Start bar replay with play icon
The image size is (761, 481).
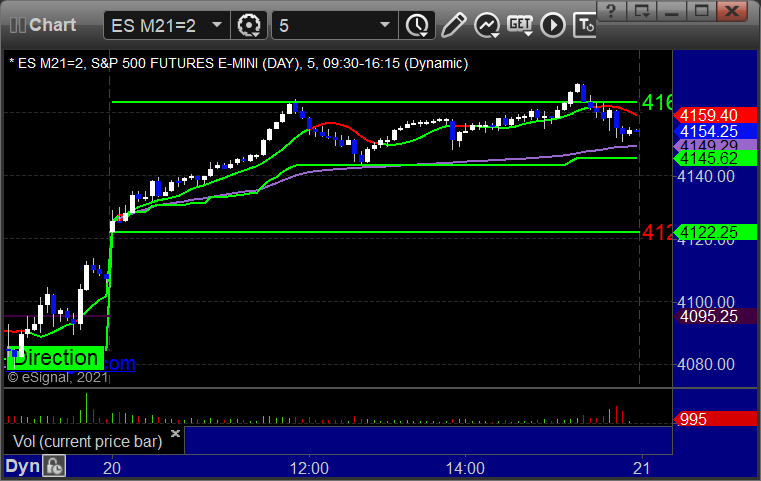point(553,25)
